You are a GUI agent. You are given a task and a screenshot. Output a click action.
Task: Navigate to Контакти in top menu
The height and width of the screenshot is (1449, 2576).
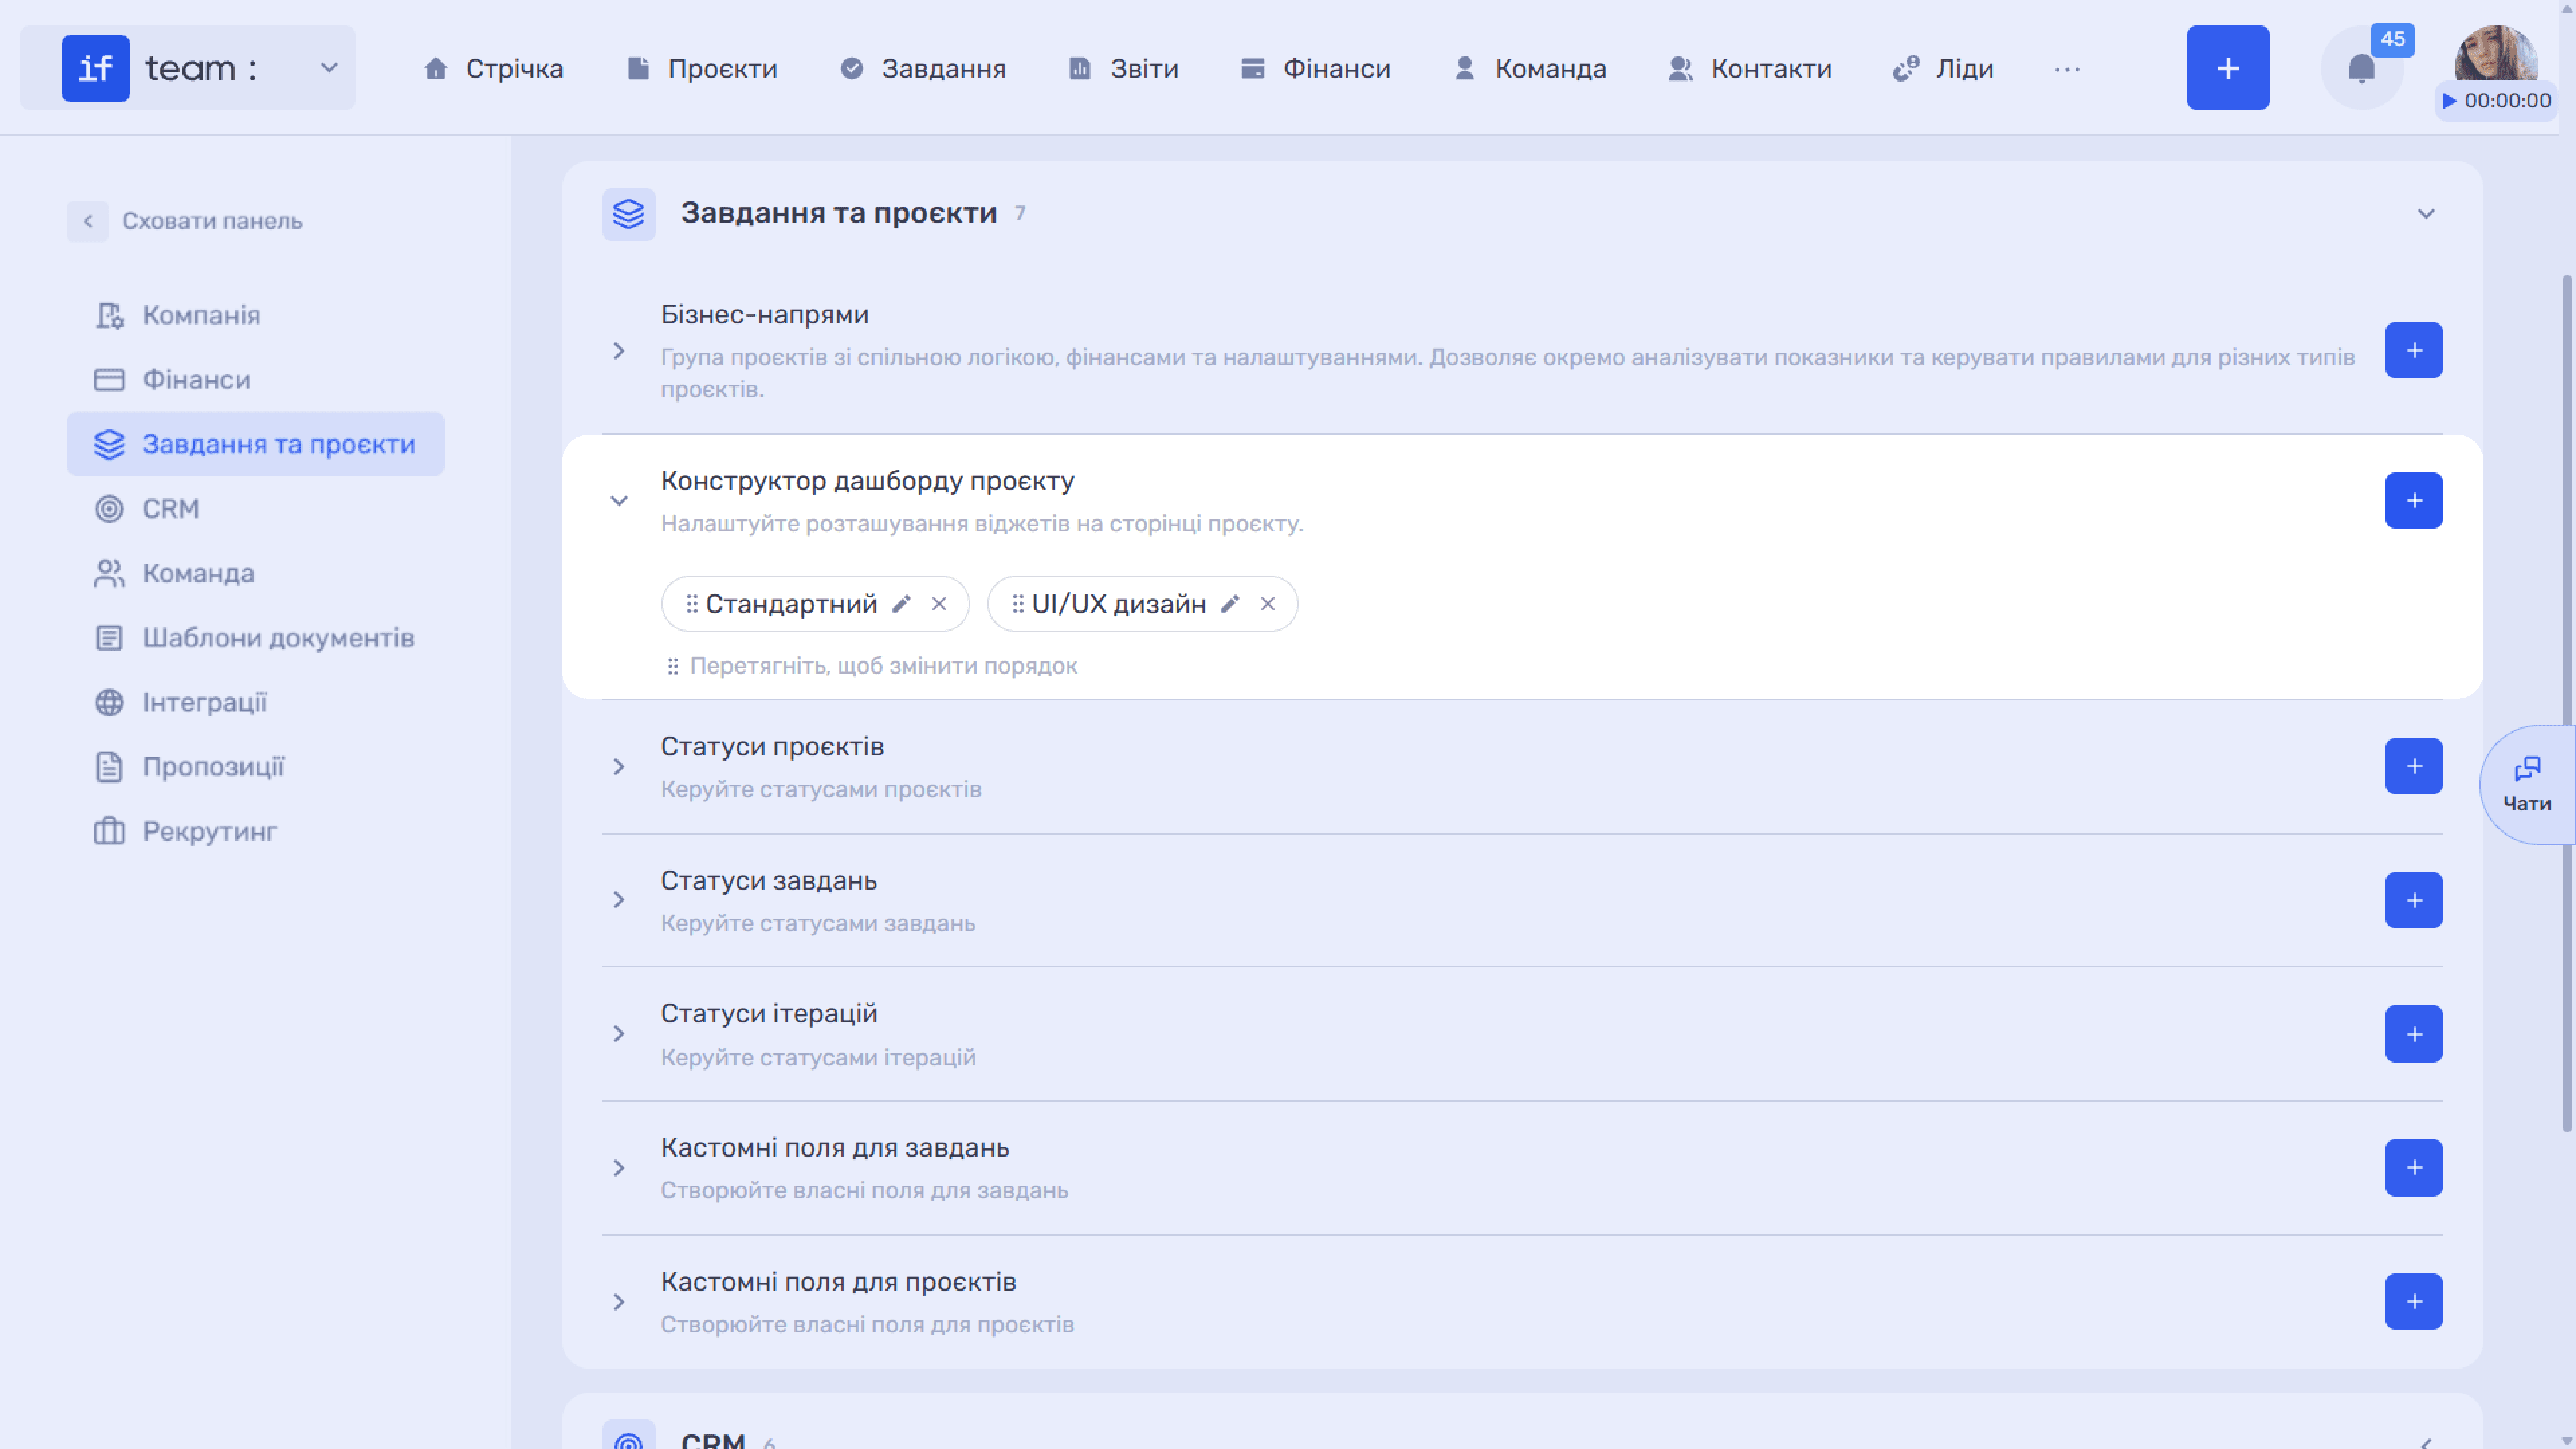point(1750,68)
